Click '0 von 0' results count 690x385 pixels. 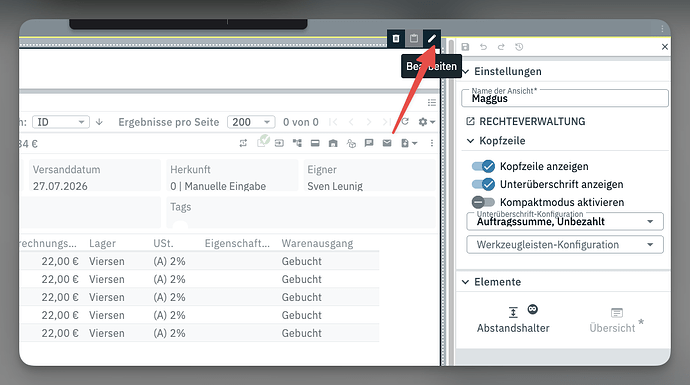(301, 122)
